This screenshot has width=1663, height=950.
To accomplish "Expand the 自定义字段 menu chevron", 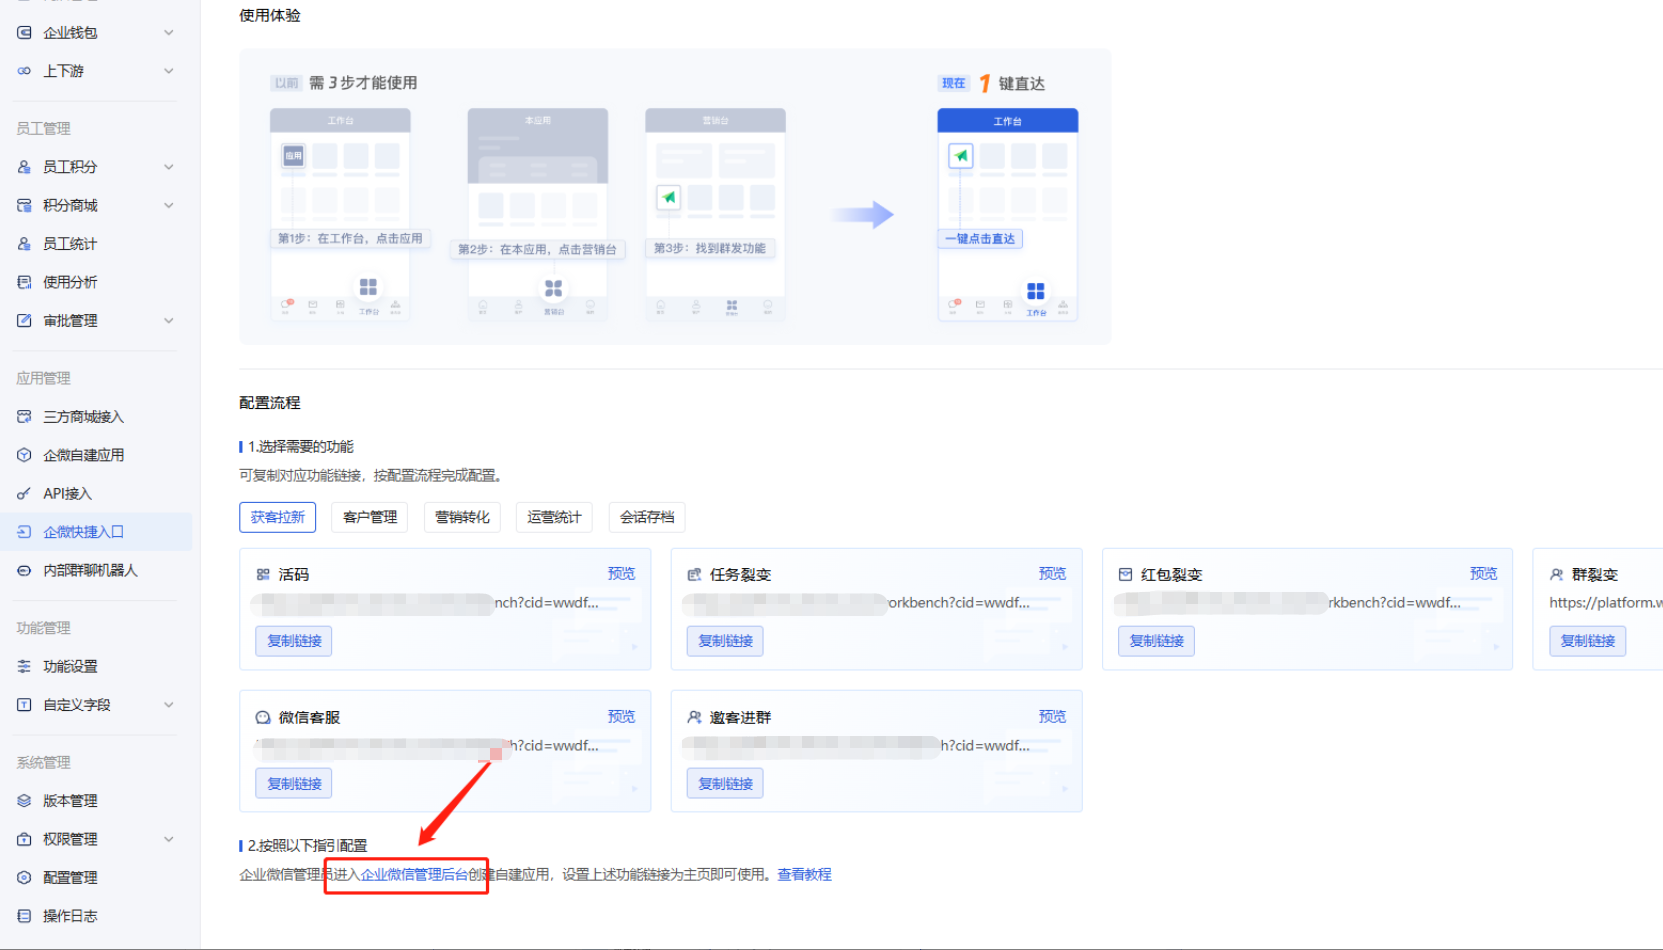I will (x=169, y=705).
